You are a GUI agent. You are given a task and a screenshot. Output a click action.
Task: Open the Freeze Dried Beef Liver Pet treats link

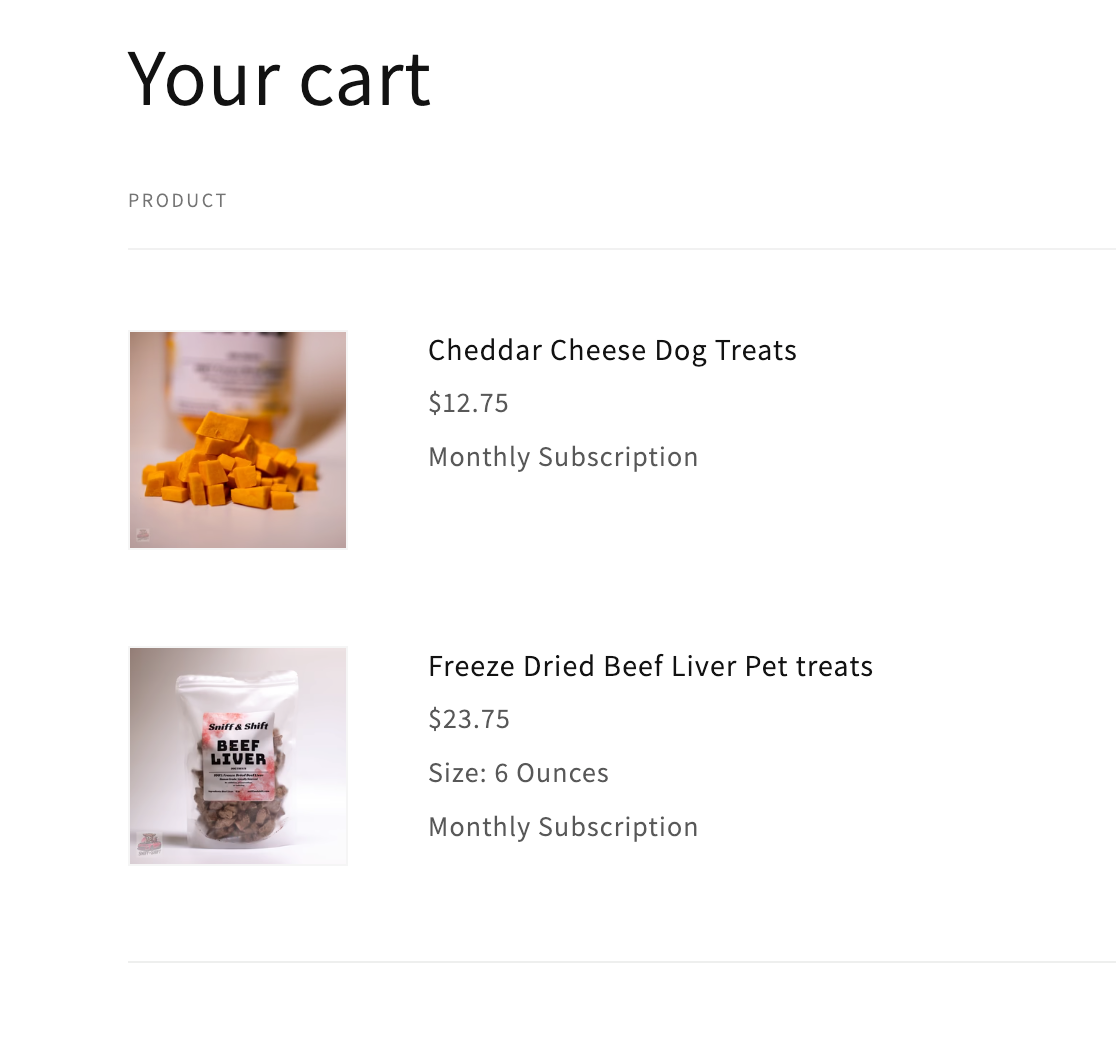[650, 666]
